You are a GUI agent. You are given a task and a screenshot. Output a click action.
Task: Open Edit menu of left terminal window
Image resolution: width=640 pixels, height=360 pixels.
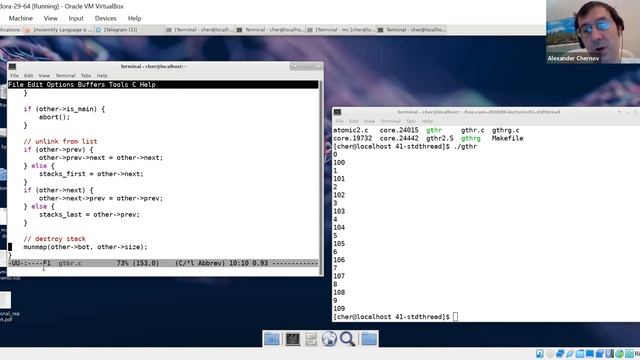[x=29, y=76]
